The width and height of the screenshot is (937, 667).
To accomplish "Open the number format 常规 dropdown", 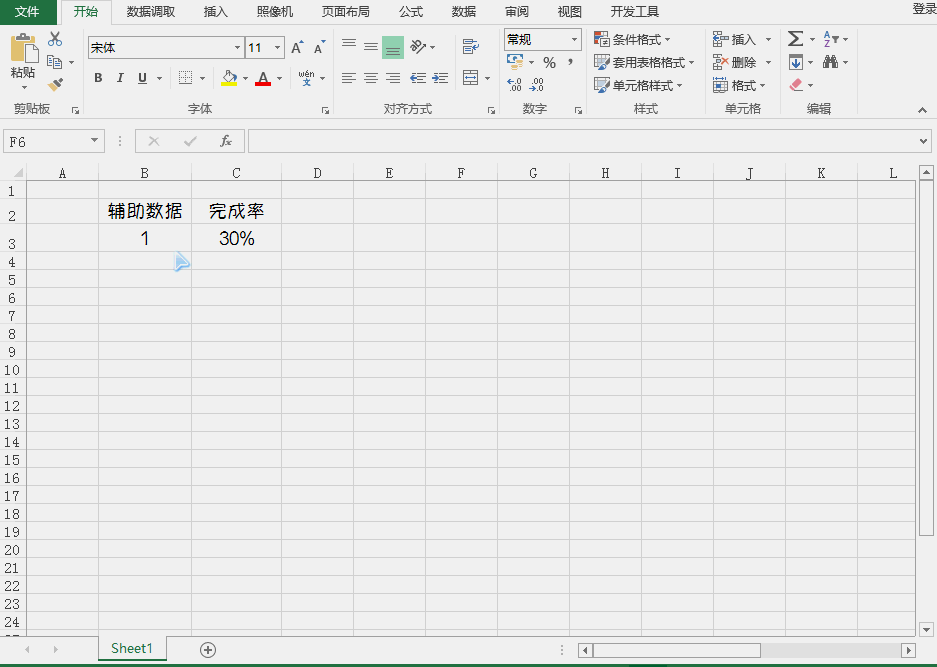I will click(x=573, y=39).
